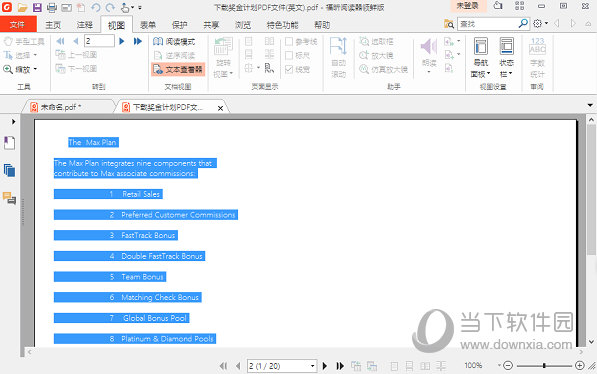Start 自动滚动 auto scroll
The image size is (597, 374).
pos(338,58)
